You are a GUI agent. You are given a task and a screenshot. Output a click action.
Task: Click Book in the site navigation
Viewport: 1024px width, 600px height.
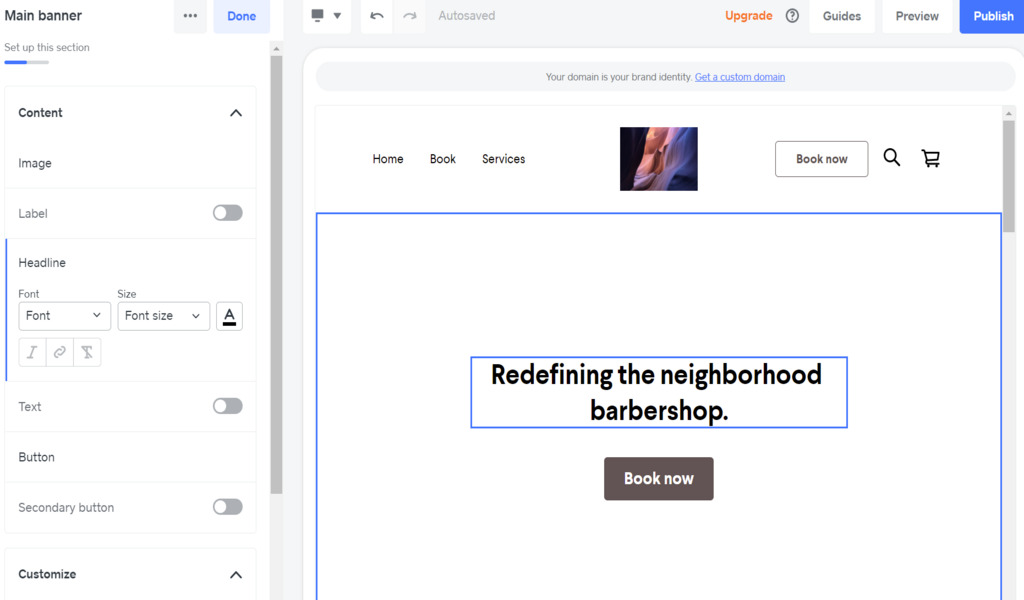(443, 159)
